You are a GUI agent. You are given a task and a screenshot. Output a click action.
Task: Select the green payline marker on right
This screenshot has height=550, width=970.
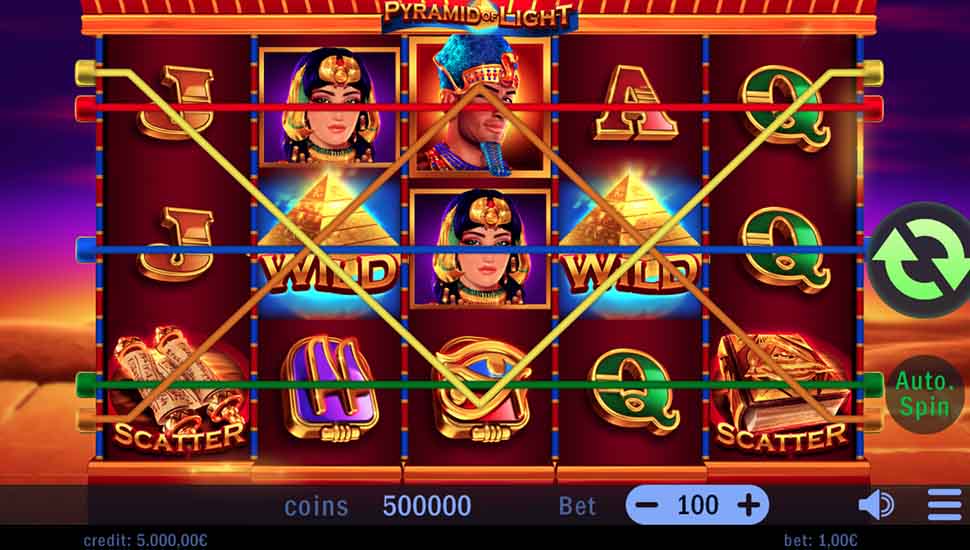click(x=873, y=384)
